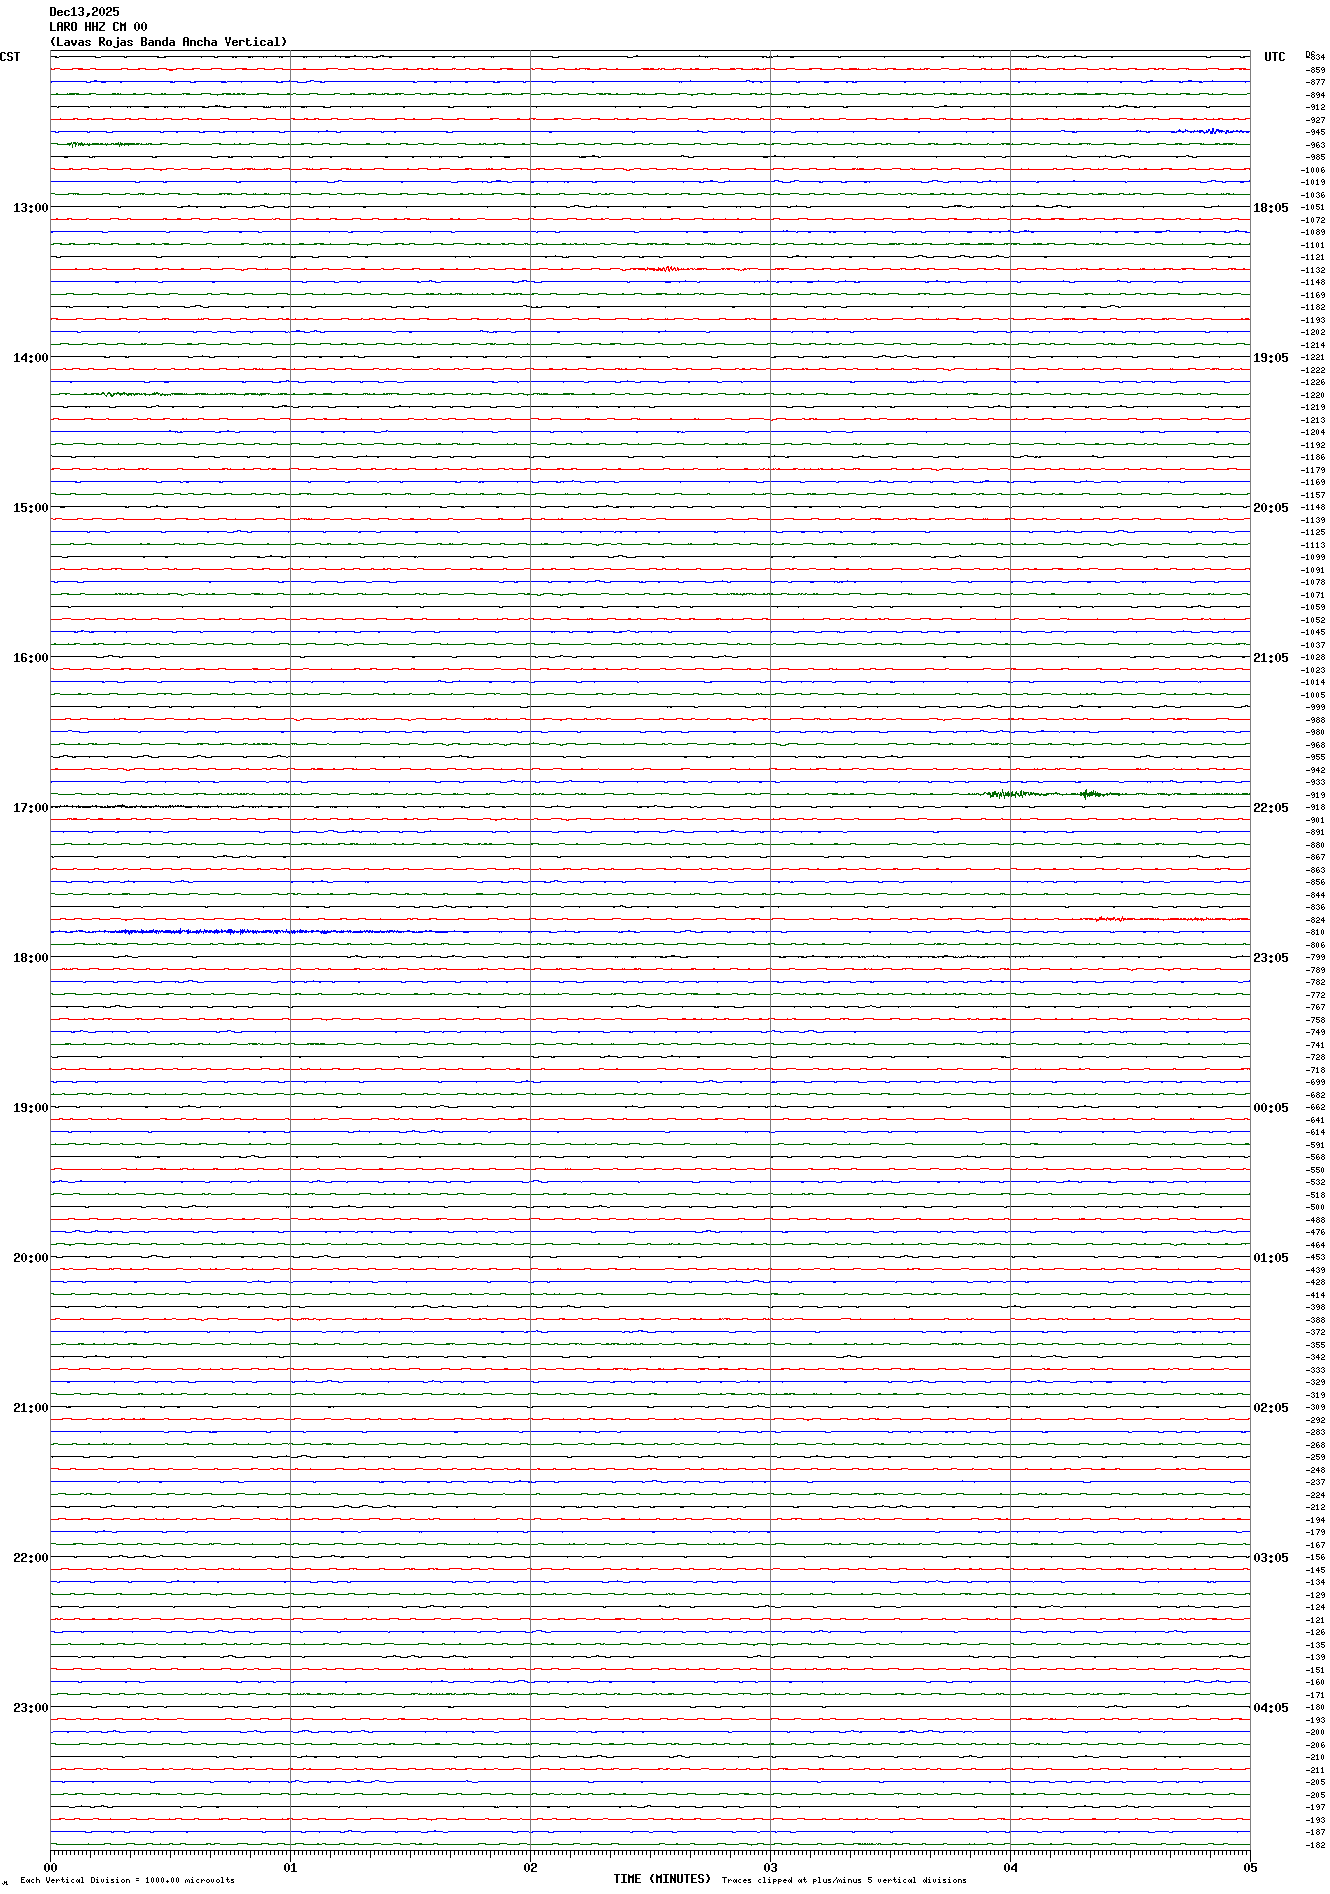Select the Dec13,2025 date text

tap(84, 12)
